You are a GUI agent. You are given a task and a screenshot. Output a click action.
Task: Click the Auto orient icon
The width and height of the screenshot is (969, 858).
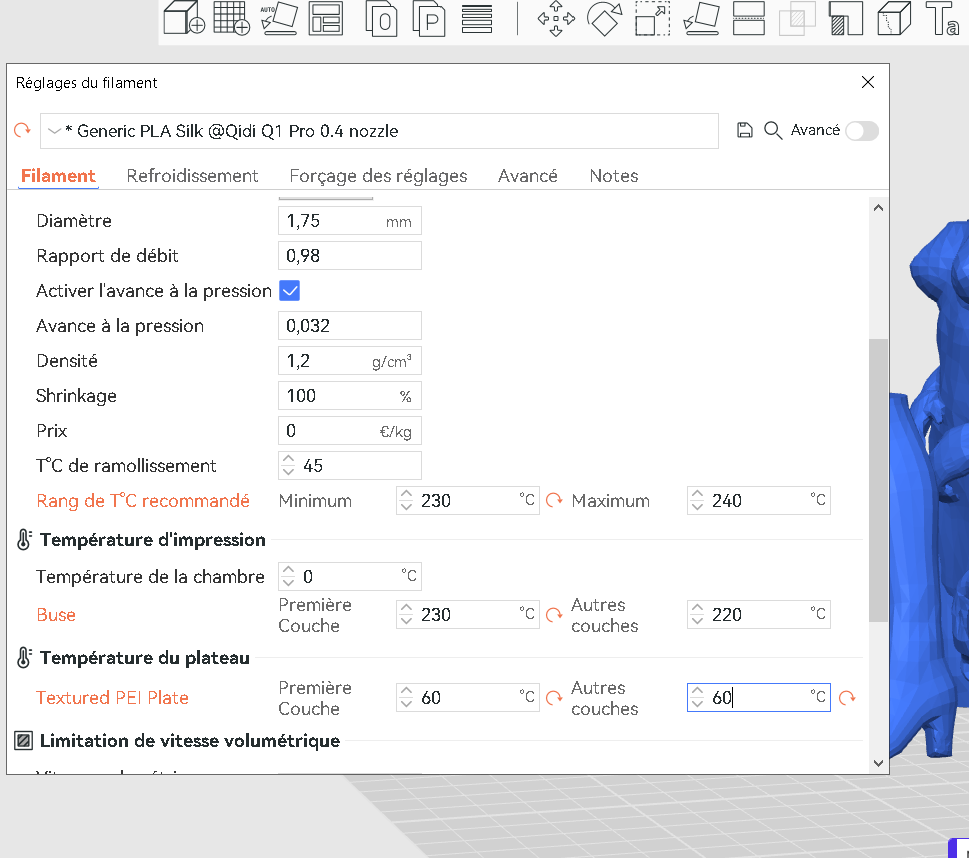click(279, 19)
